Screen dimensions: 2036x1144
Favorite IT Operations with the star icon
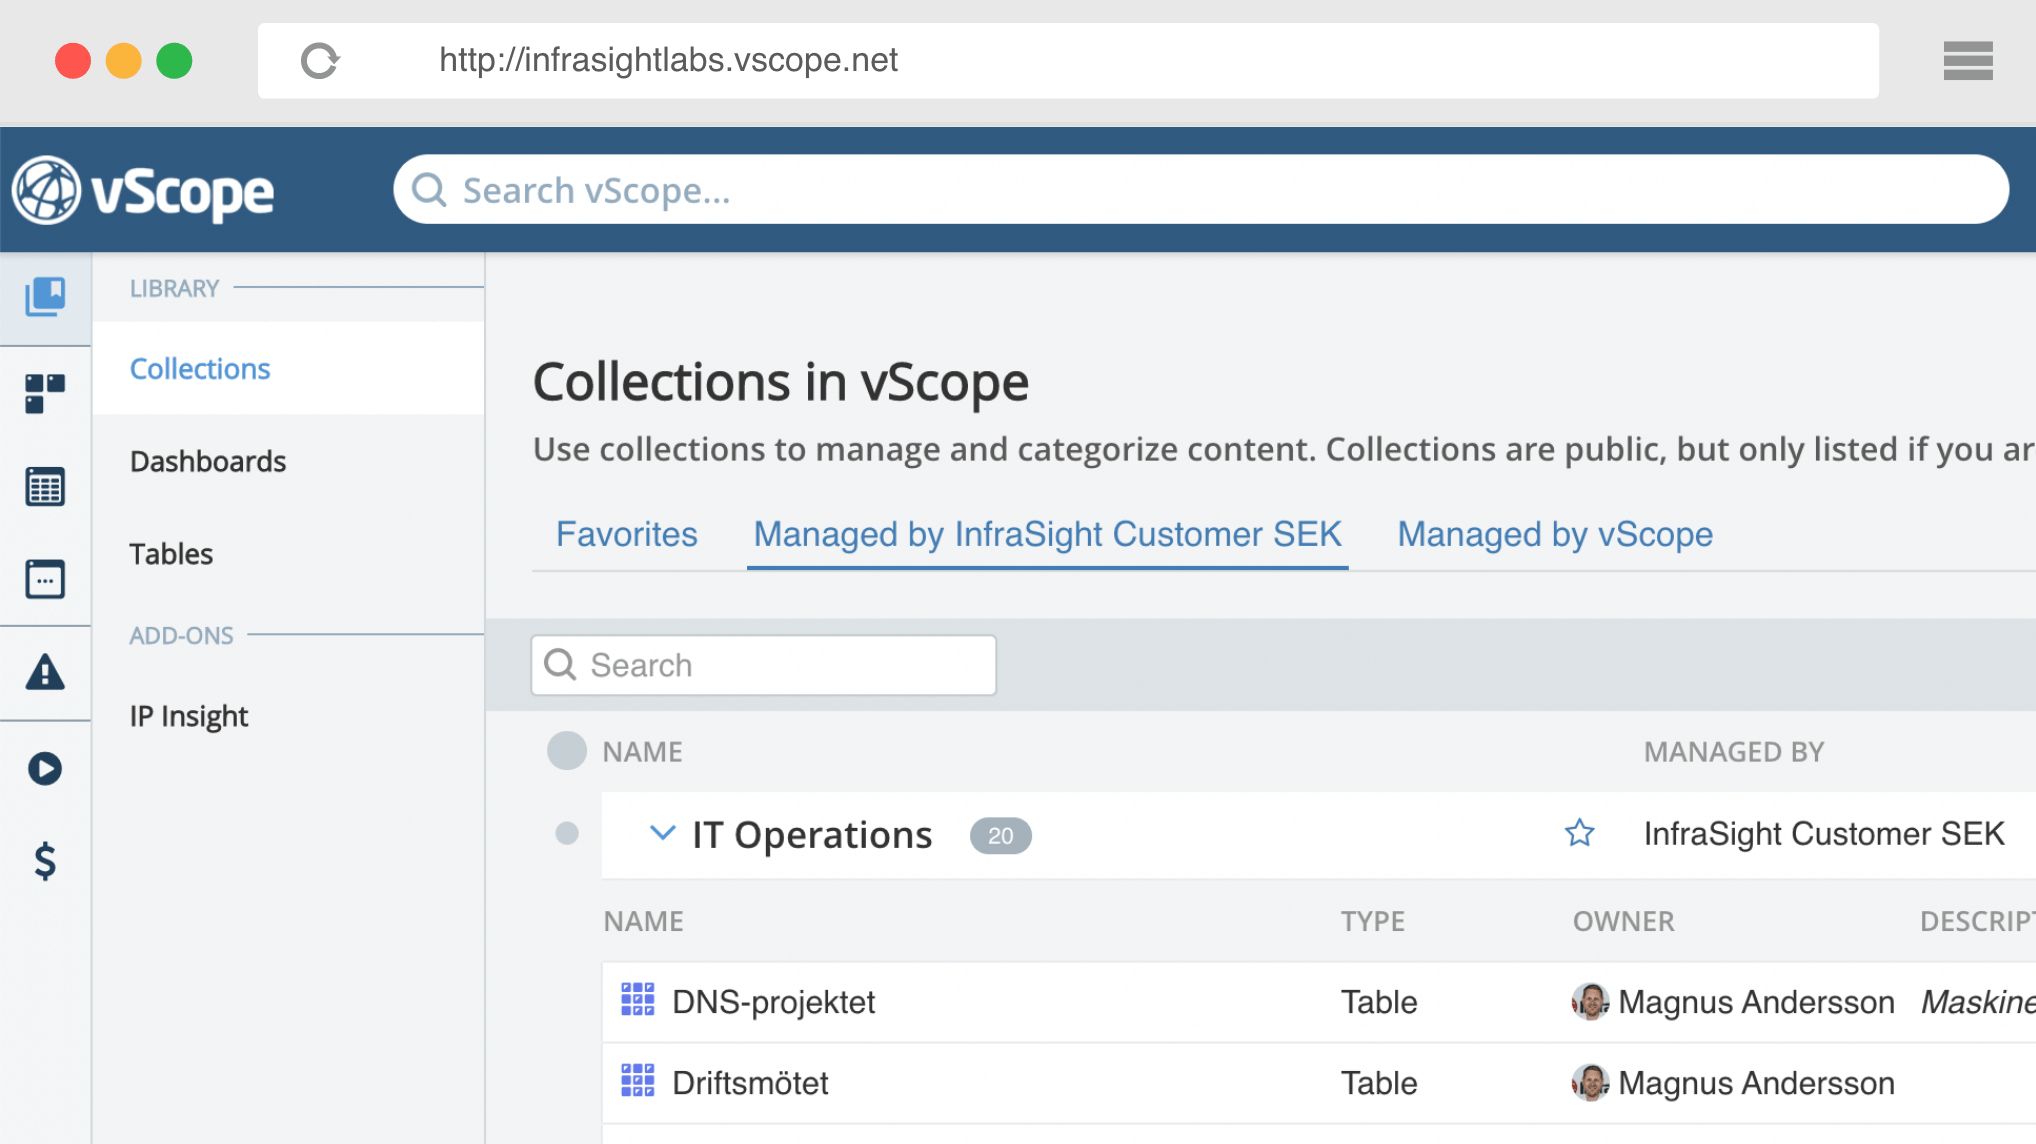1579,833
